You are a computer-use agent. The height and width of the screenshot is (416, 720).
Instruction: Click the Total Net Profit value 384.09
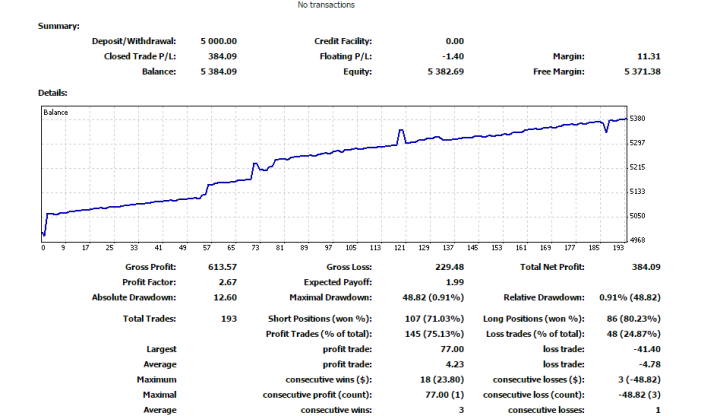tap(646, 267)
